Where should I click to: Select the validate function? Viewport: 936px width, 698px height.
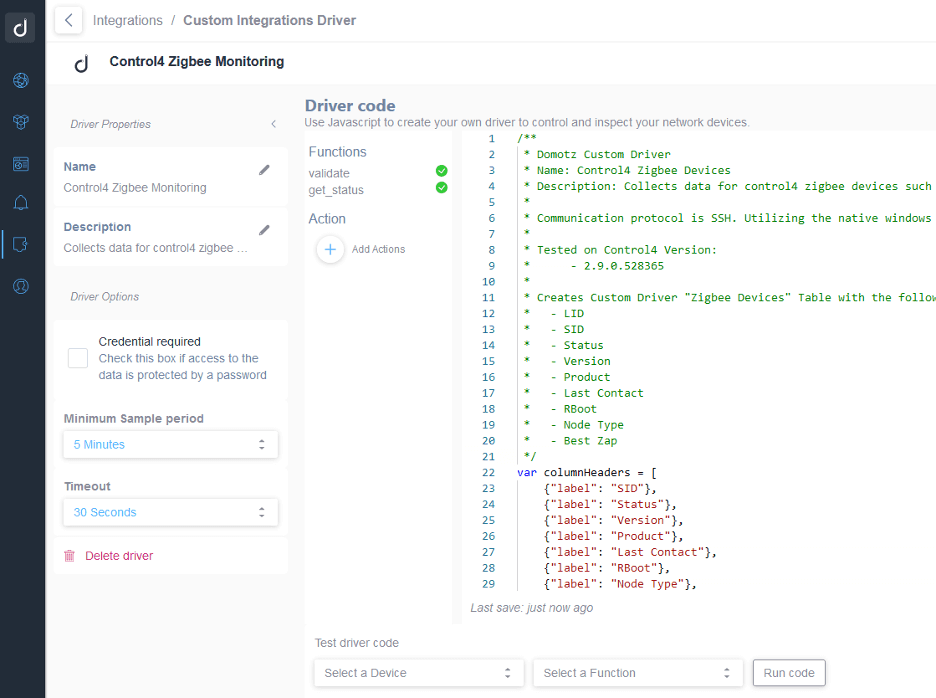pos(329,173)
